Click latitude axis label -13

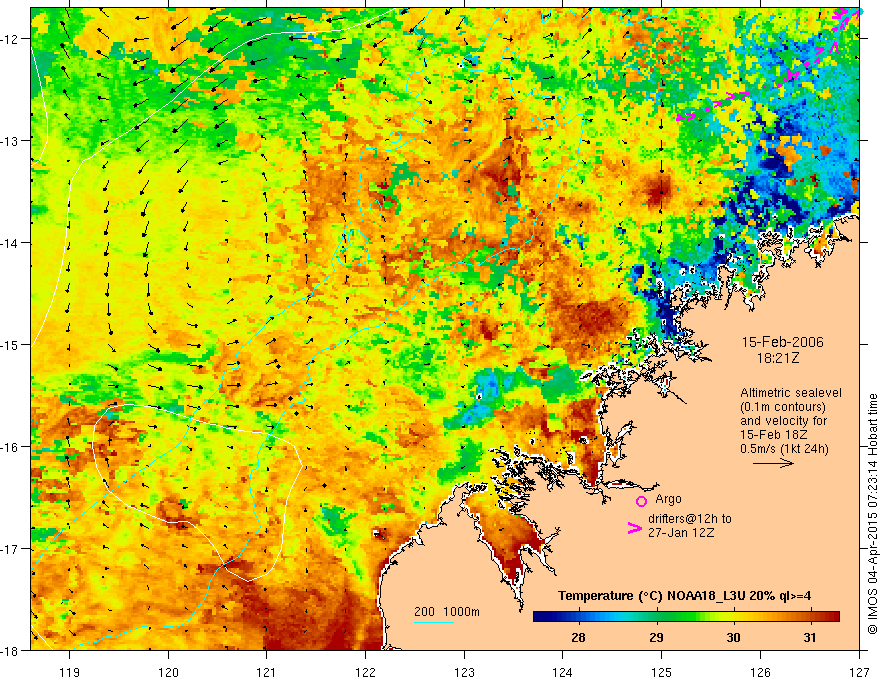[x=11, y=140]
